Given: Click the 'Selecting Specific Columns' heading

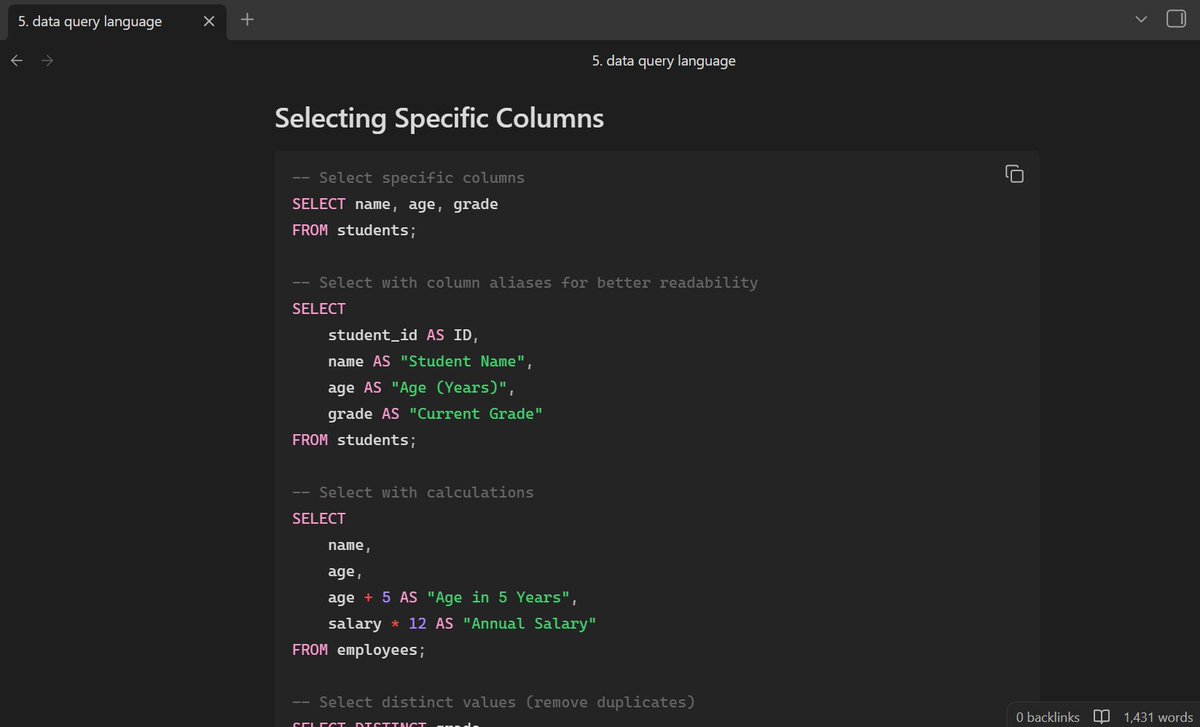Looking at the screenshot, I should coord(439,118).
